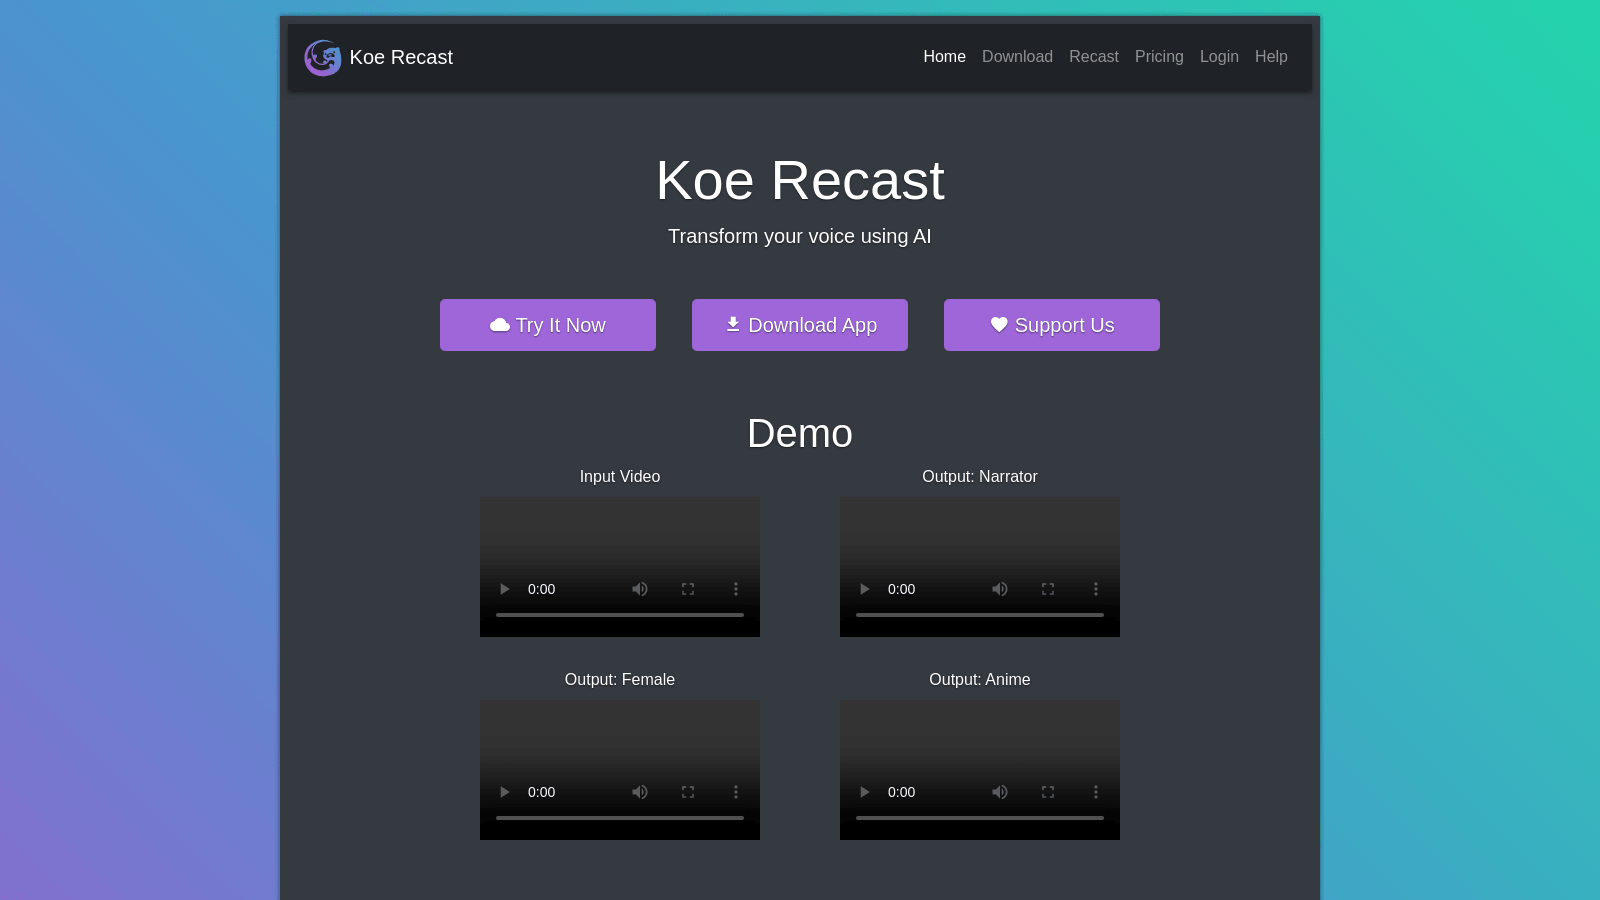Click the Output: Anime video progress bar
1600x900 pixels.
(979, 817)
